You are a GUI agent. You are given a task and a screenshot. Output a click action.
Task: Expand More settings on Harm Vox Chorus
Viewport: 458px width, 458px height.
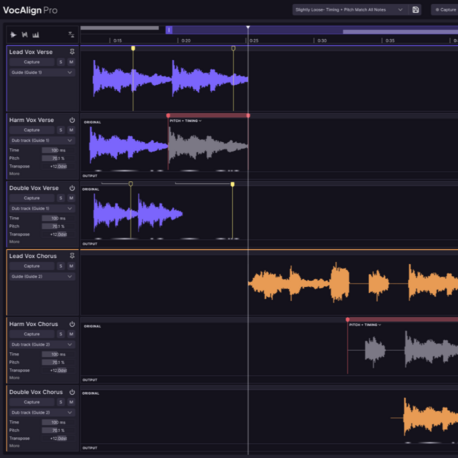(x=14, y=378)
